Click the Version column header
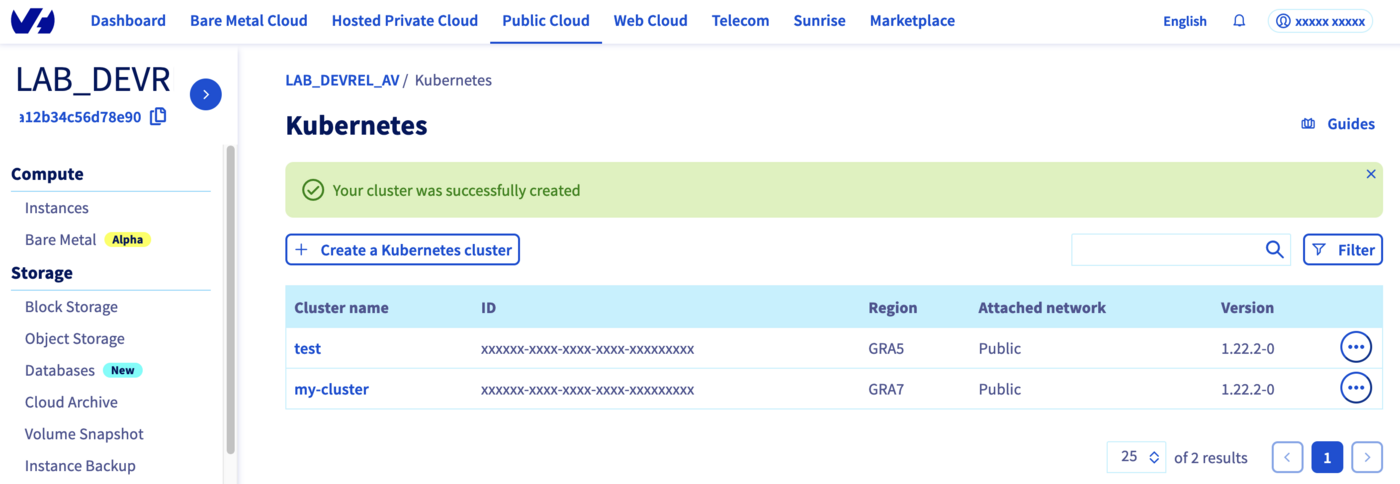The height and width of the screenshot is (484, 1400). tap(1247, 308)
